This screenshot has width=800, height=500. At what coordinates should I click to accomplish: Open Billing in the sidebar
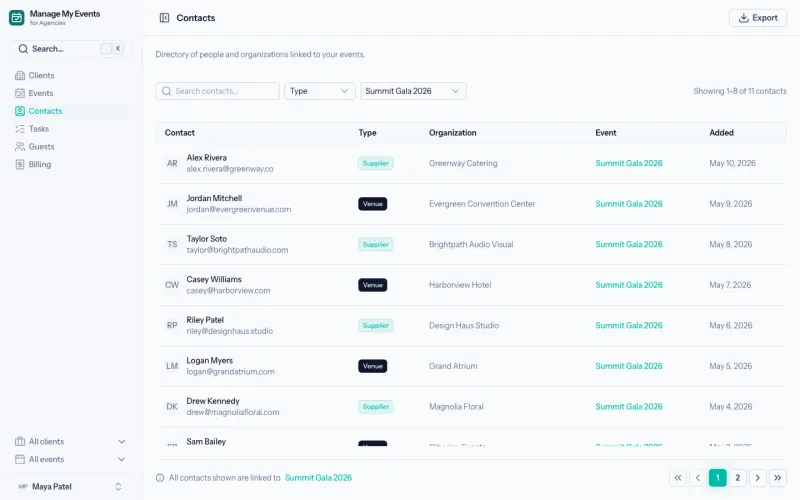pyautogui.click(x=70, y=165)
